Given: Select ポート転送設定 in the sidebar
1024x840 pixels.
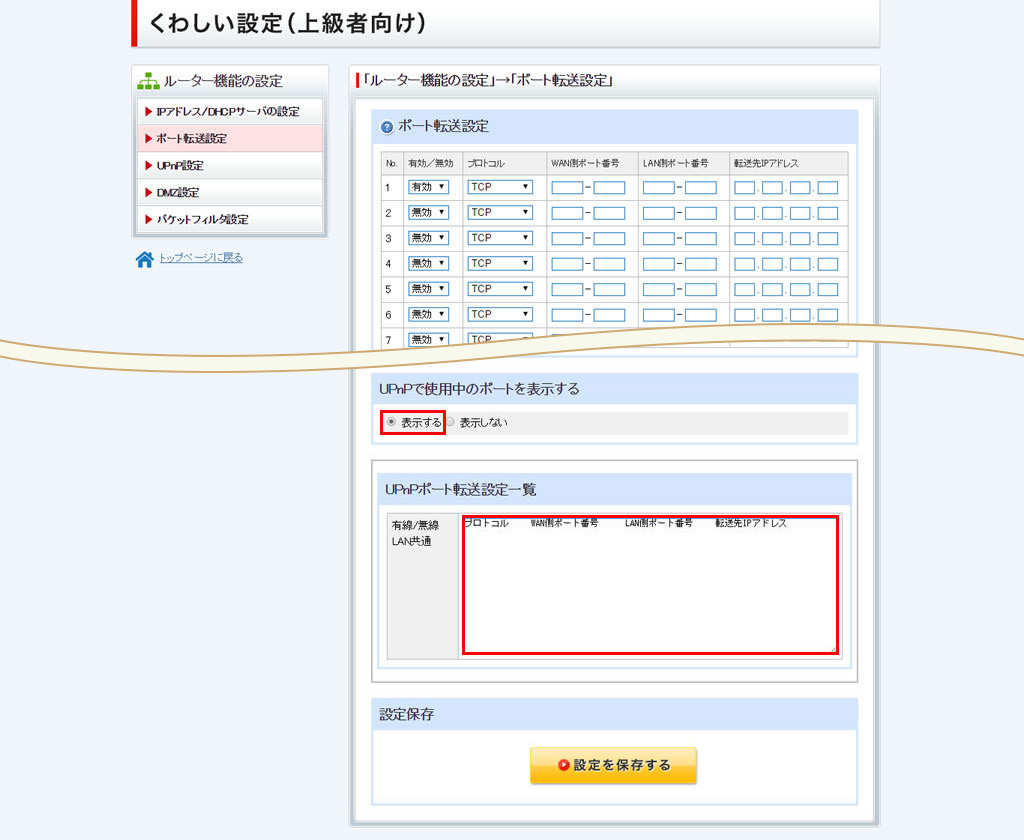Looking at the screenshot, I should tap(229, 139).
